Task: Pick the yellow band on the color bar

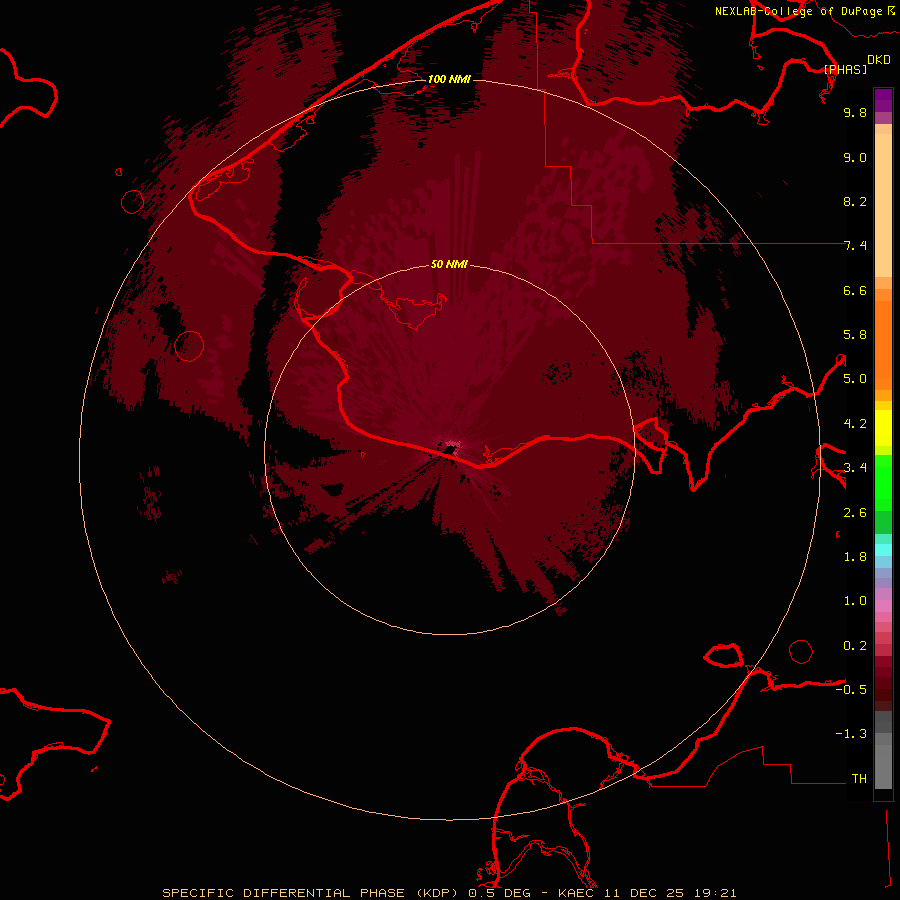Action: [883, 428]
